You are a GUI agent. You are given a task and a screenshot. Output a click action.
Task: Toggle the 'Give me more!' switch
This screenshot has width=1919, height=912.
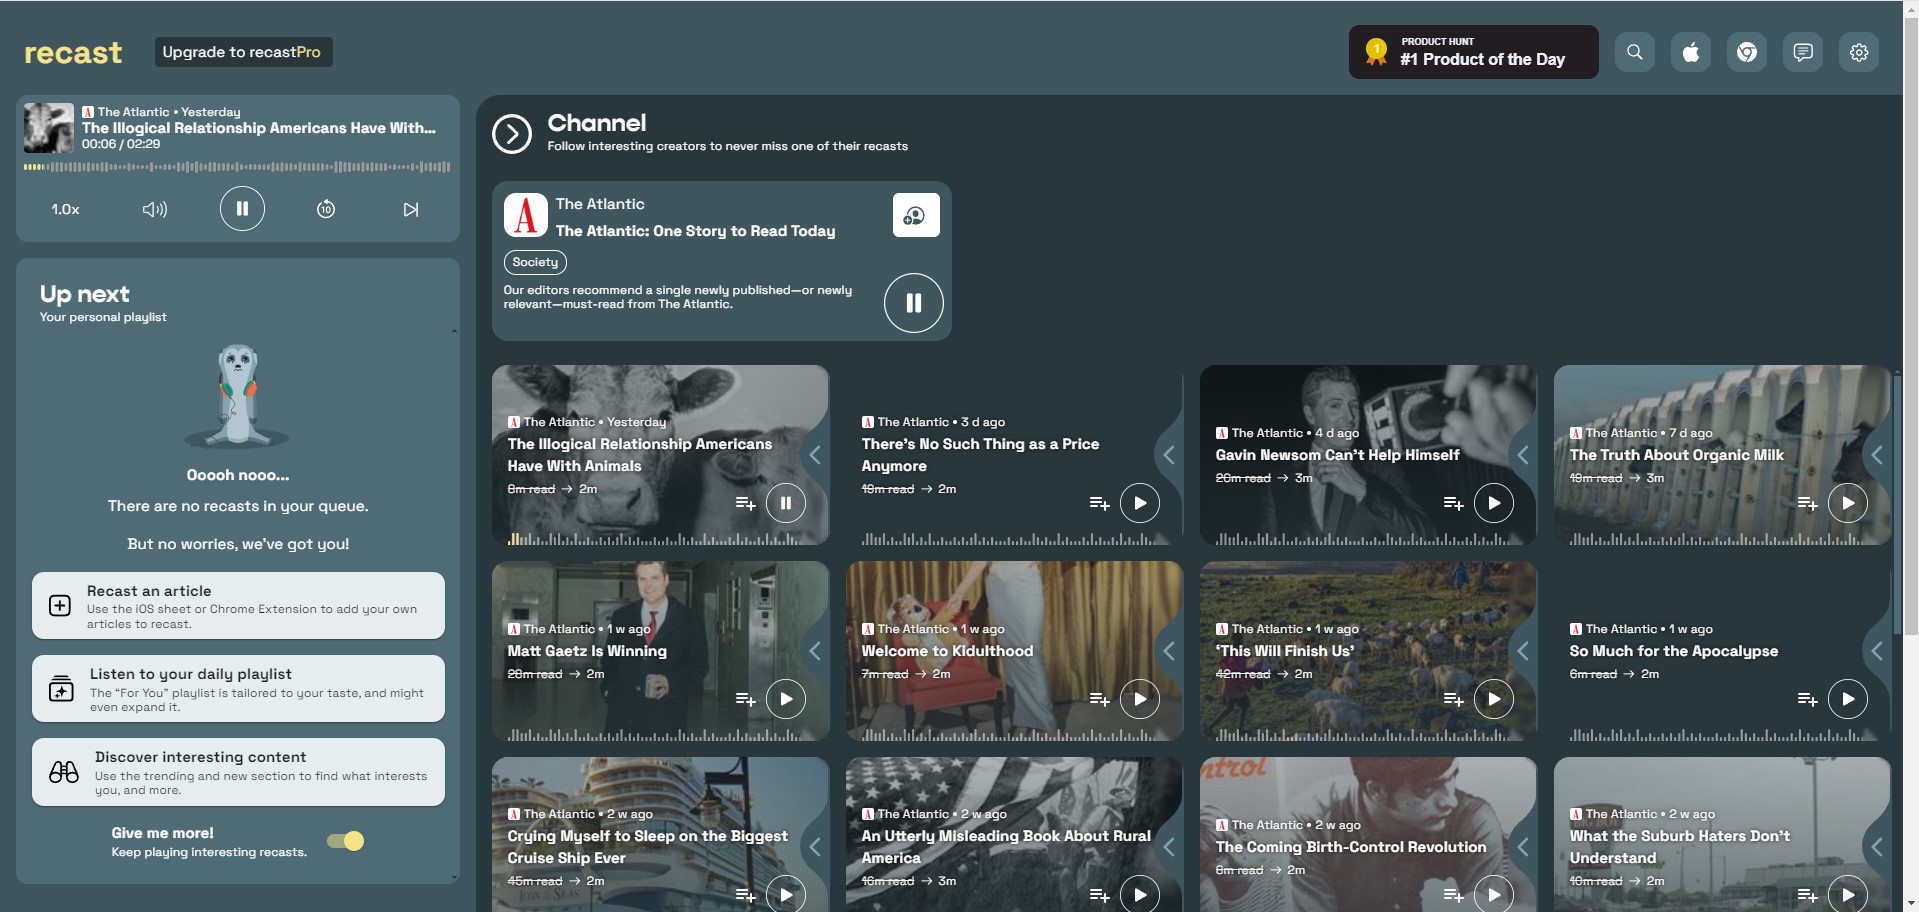coord(346,841)
